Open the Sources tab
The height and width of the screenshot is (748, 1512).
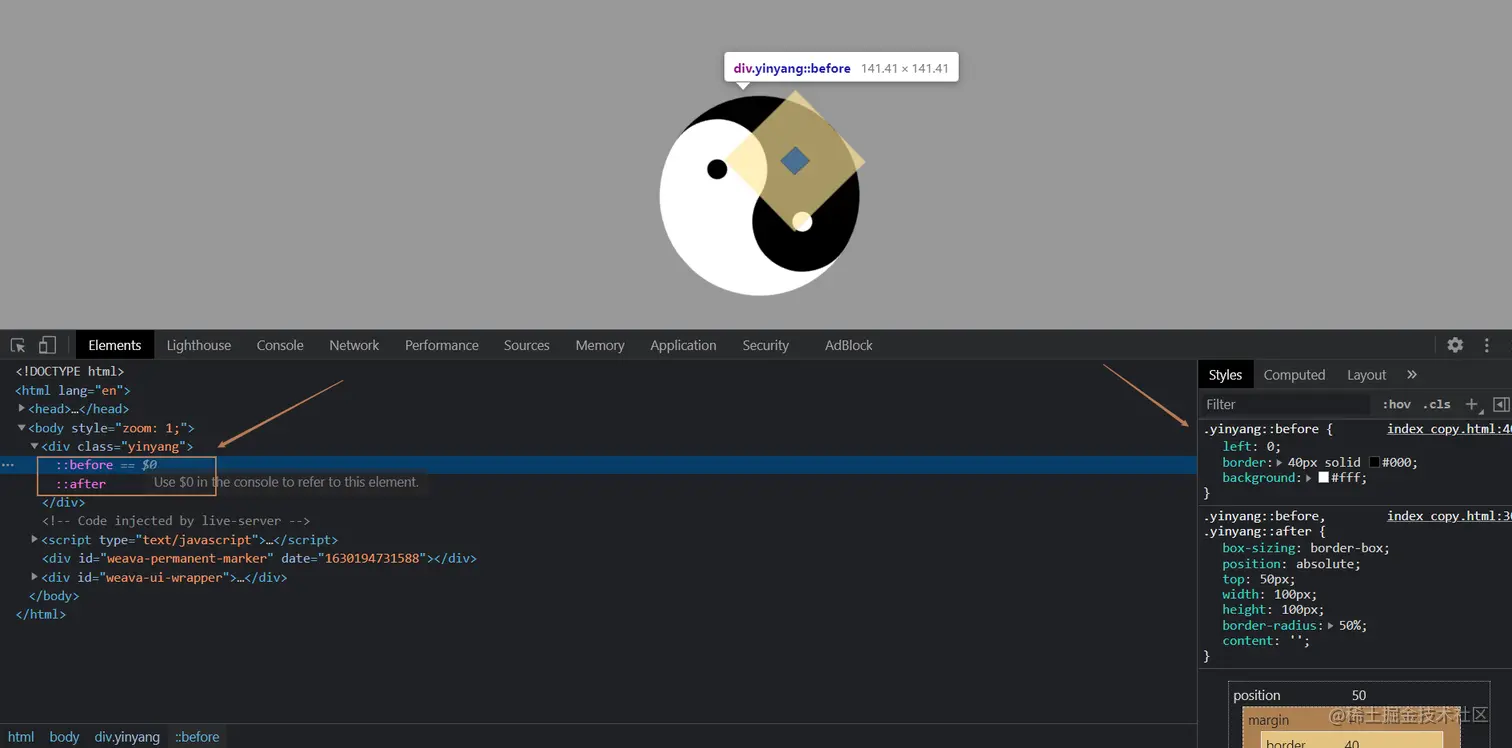[527, 345]
